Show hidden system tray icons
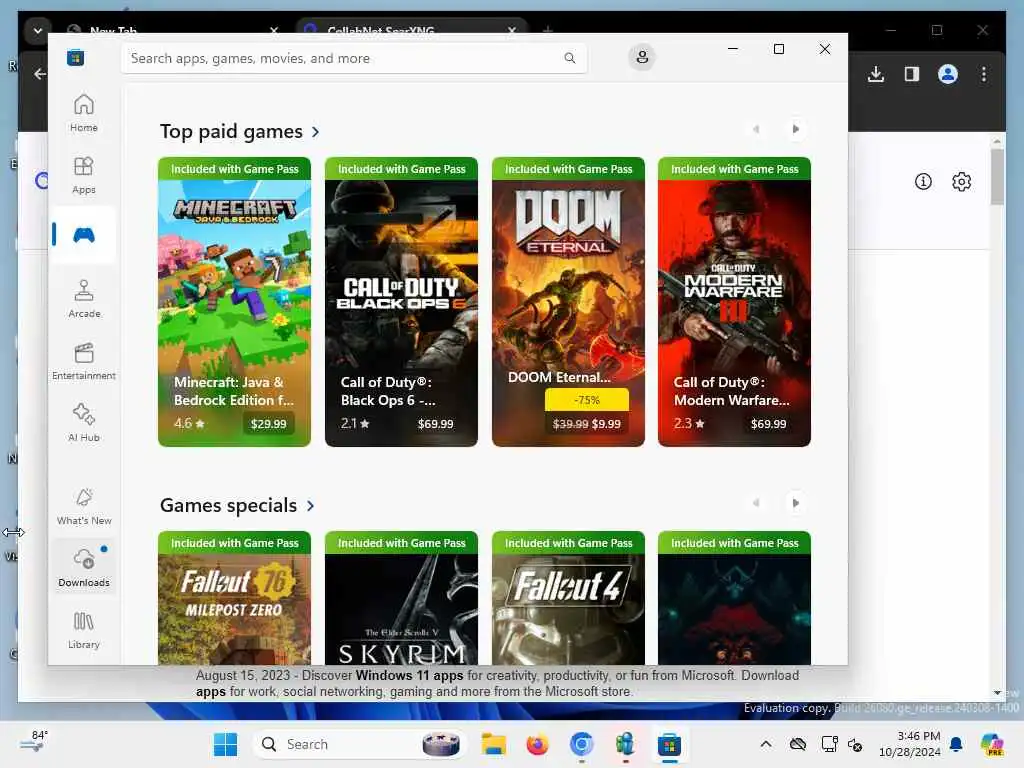Screen dimensions: 1024x768 click(766, 744)
